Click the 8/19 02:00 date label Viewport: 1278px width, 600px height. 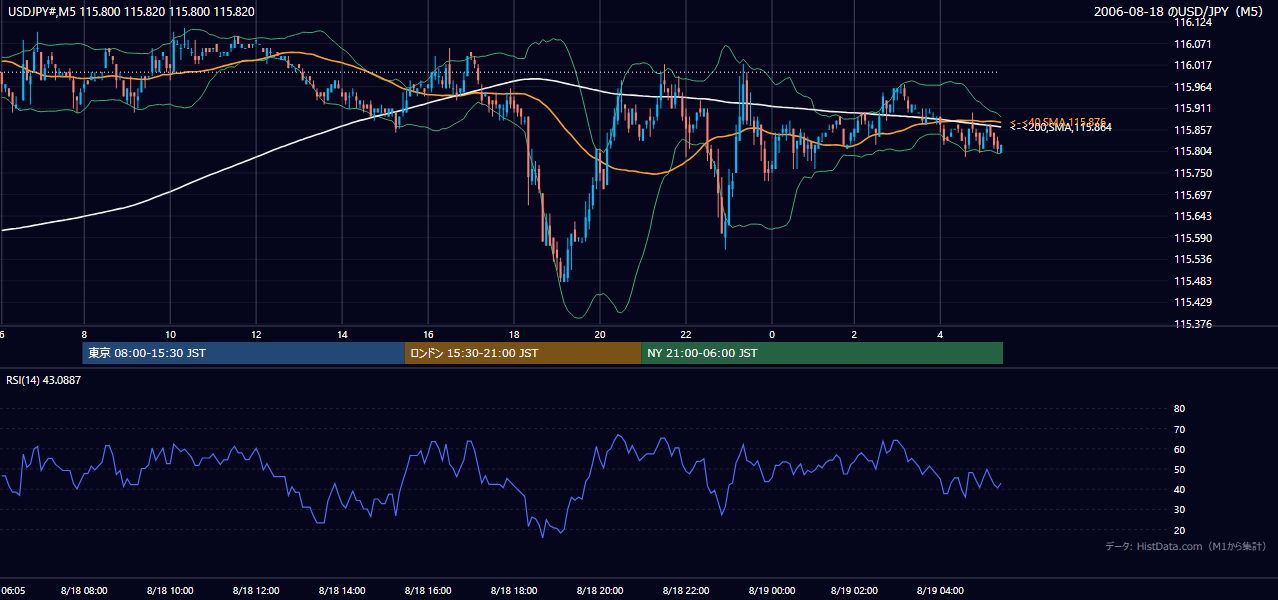pyautogui.click(x=855, y=591)
